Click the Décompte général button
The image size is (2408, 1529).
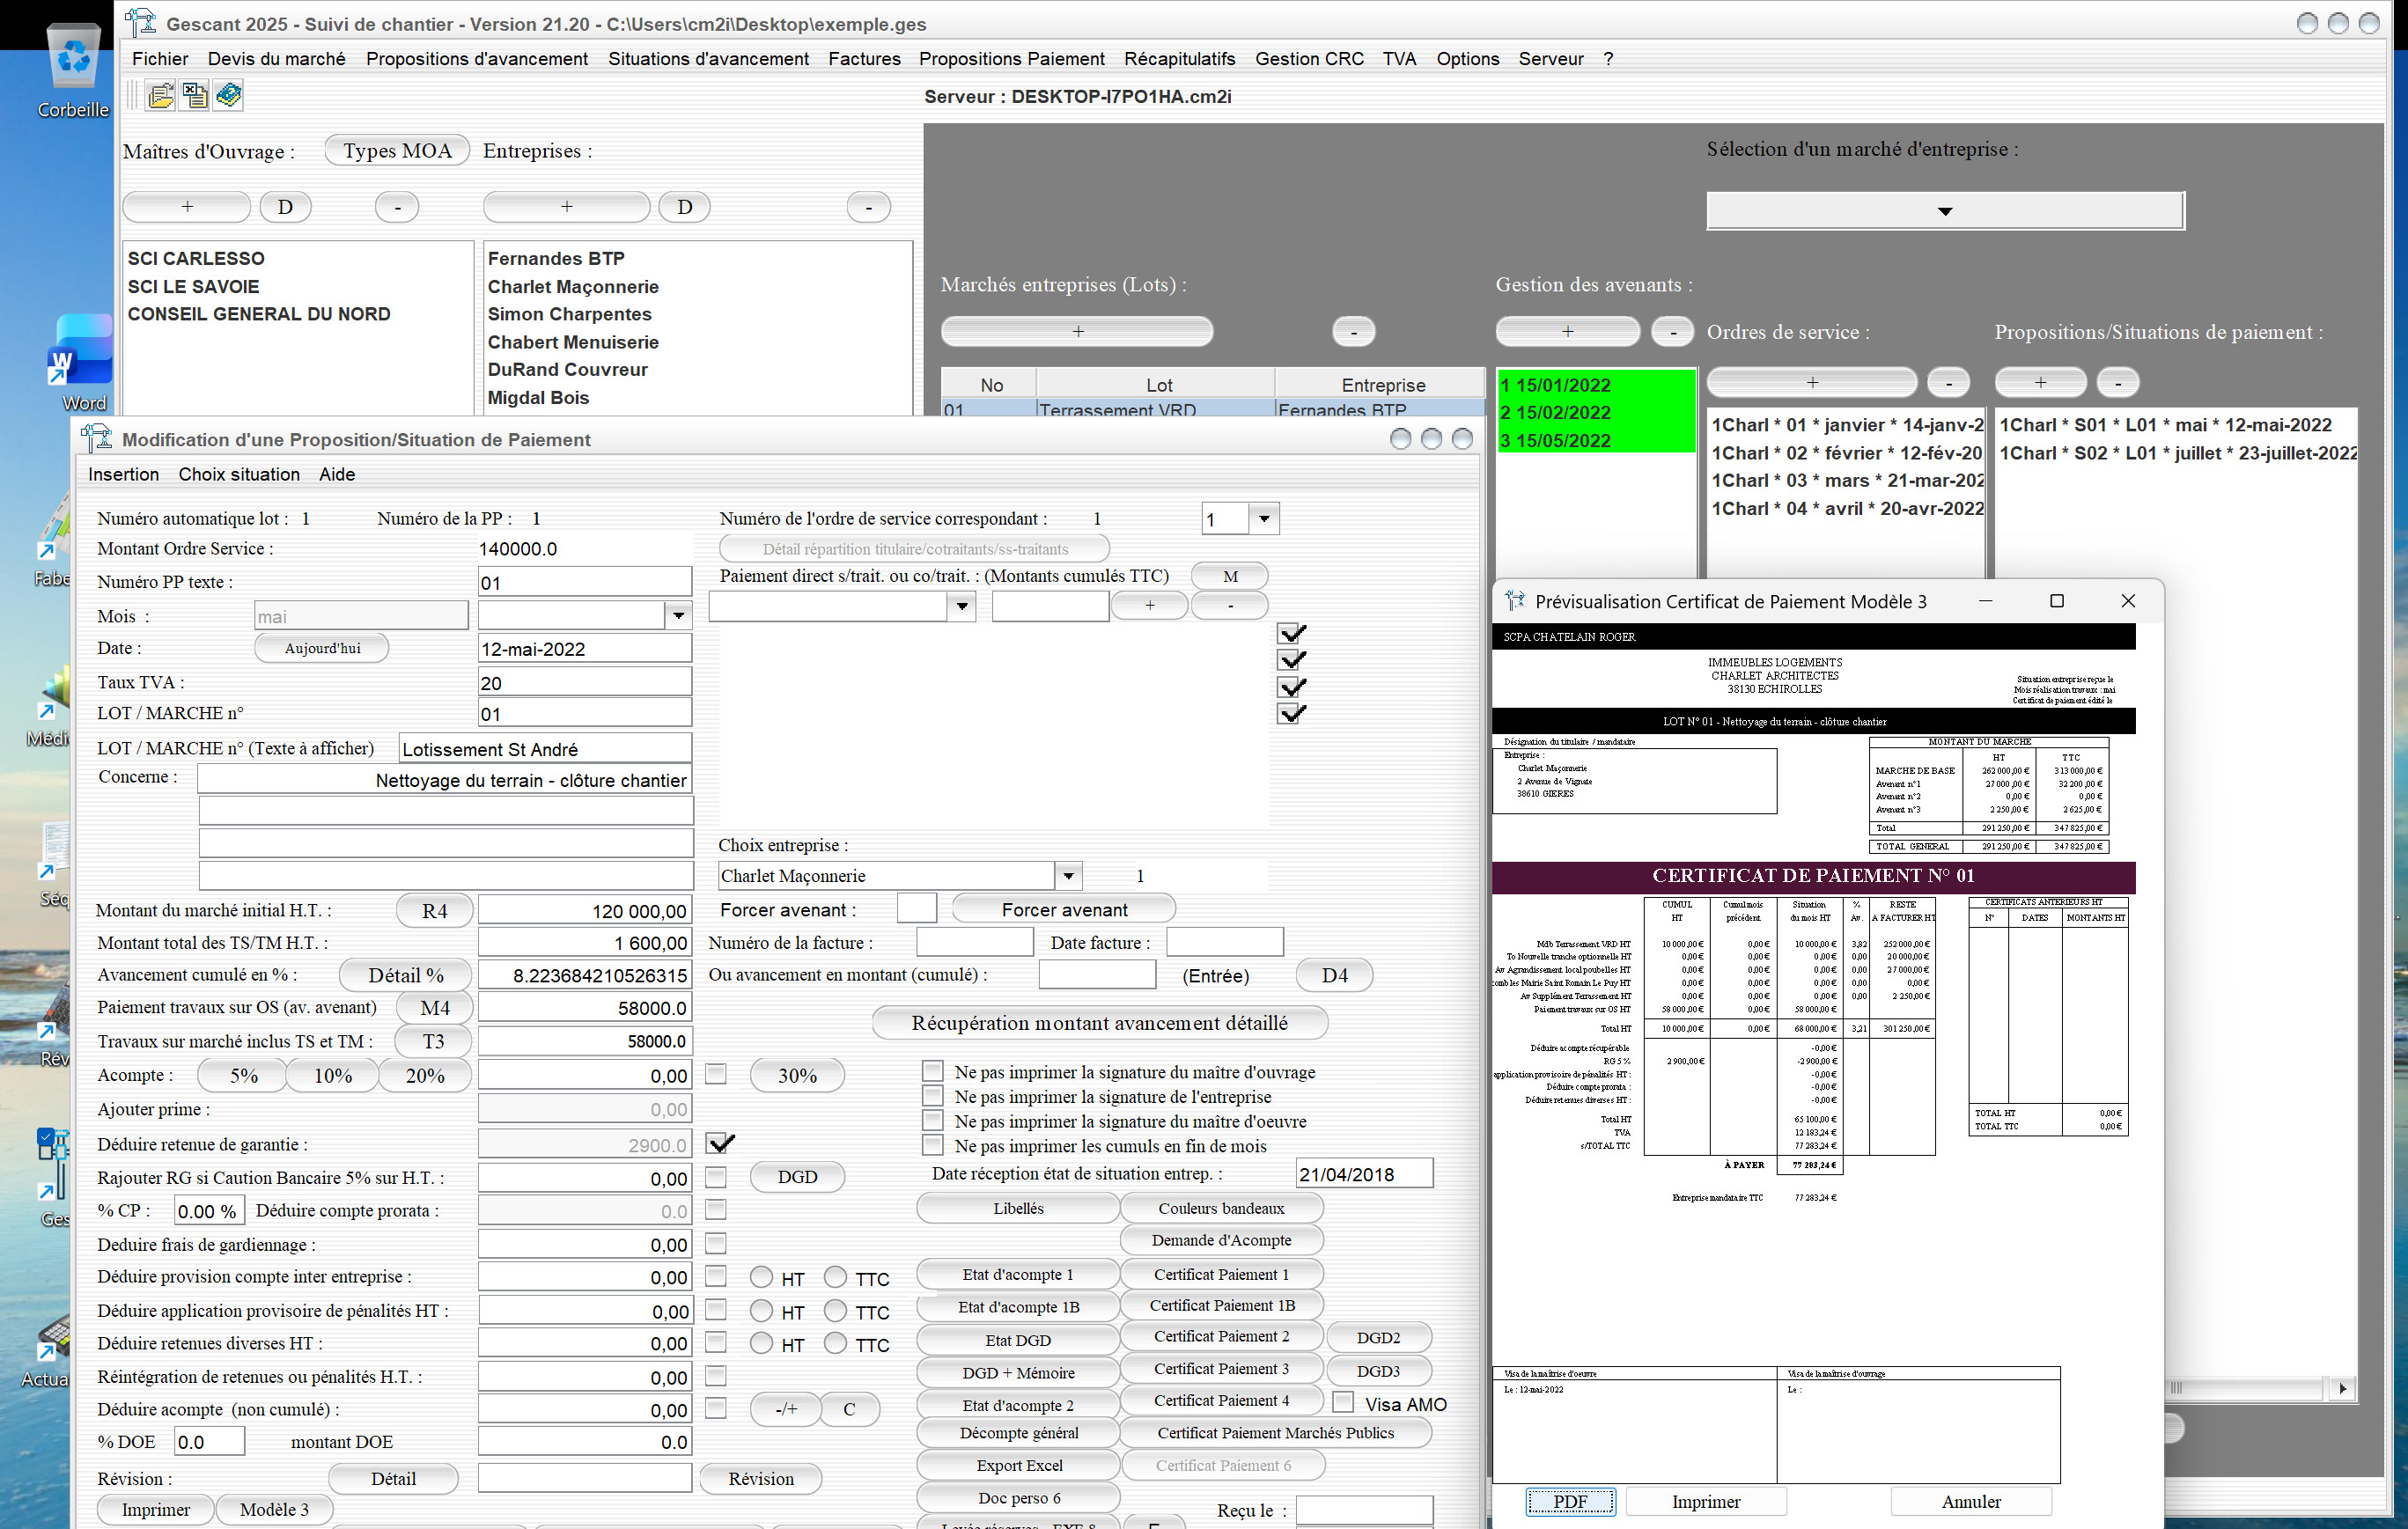[1019, 1433]
